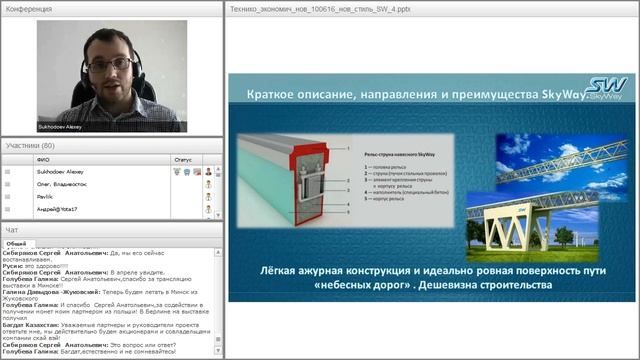This screenshot has height=360, width=640.
Task: Click the upper truss bridge photo on the slide
Action: (562, 163)
